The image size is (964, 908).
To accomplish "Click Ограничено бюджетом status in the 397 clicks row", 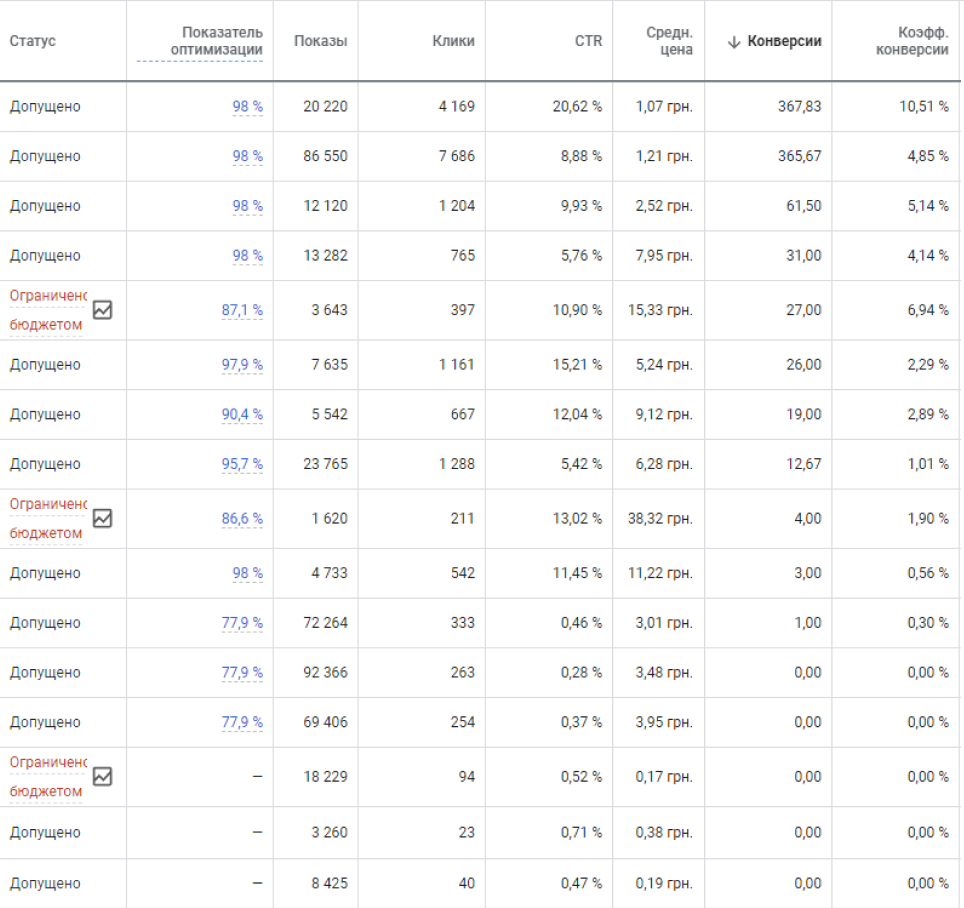I will pos(48,310).
